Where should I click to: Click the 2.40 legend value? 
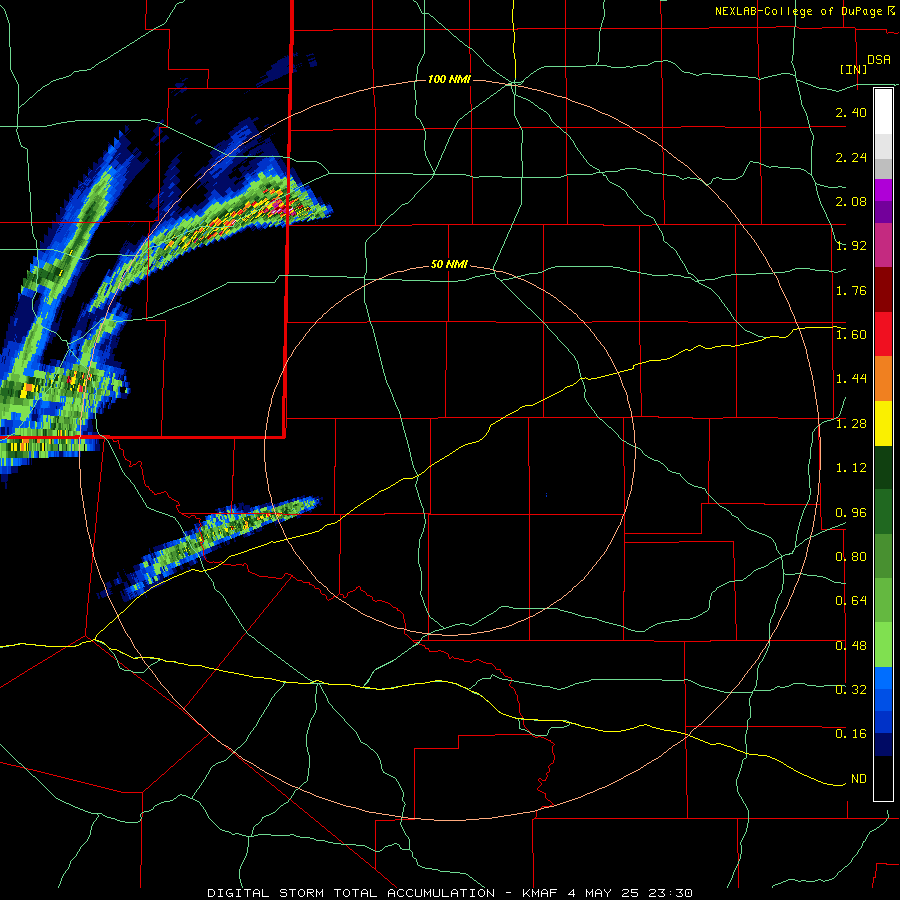851,112
